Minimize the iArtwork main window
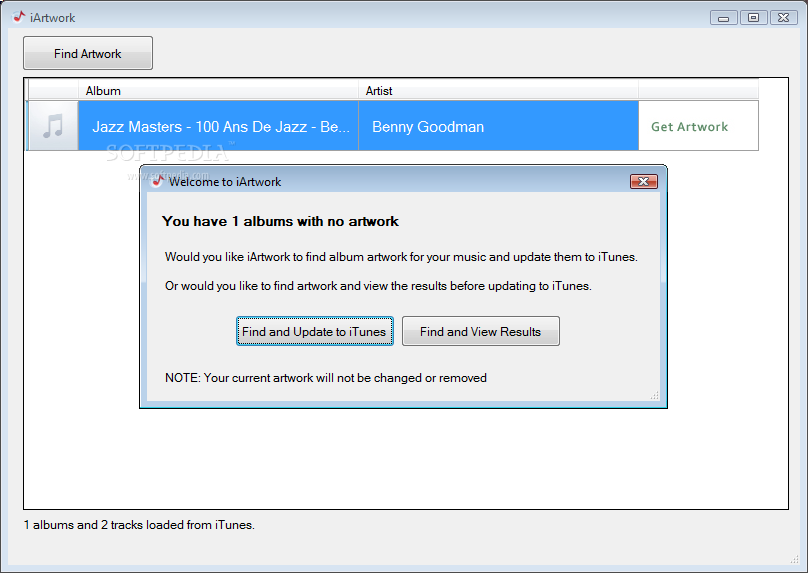This screenshot has width=808, height=573. tap(723, 18)
